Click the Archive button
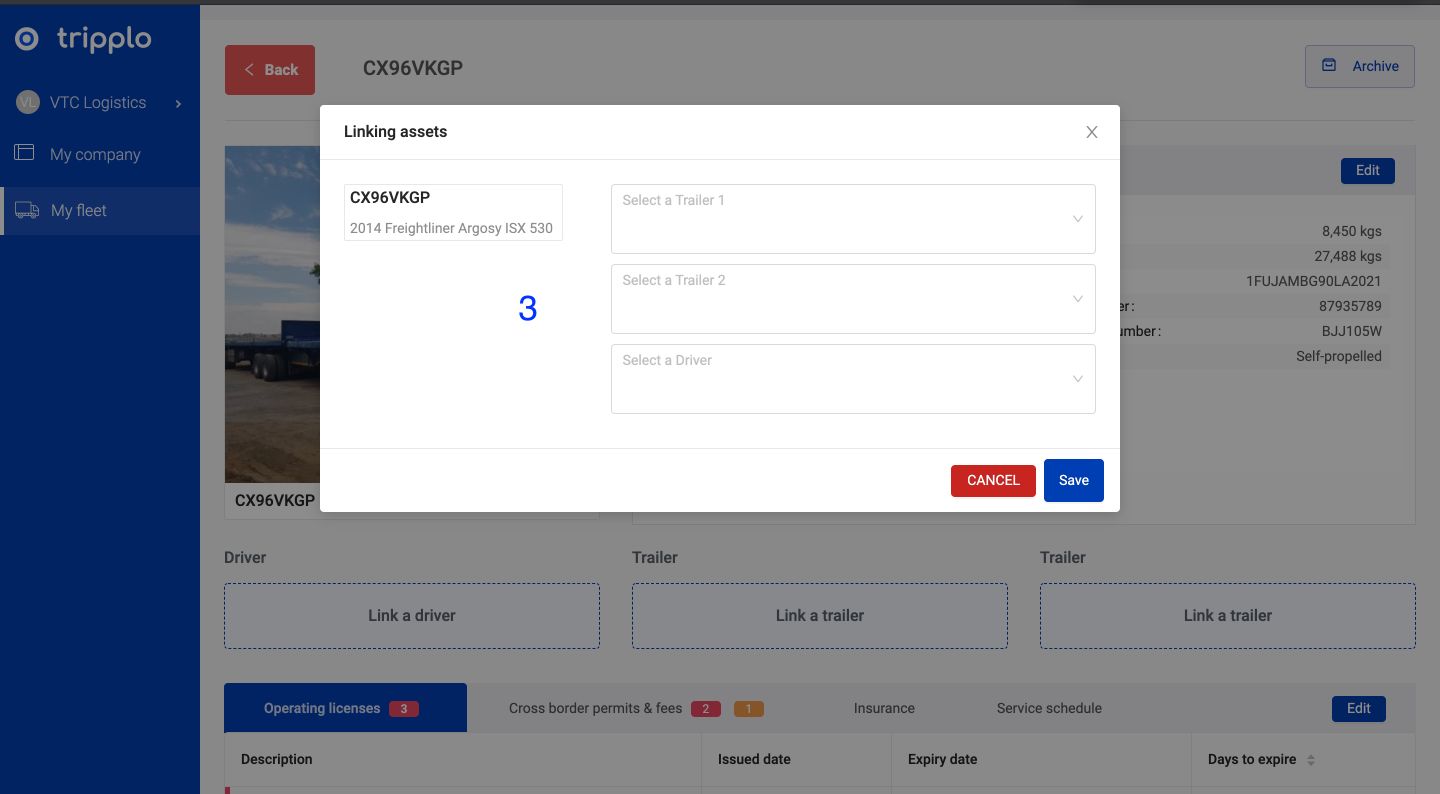This screenshot has width=1440, height=794. [x=1359, y=66]
